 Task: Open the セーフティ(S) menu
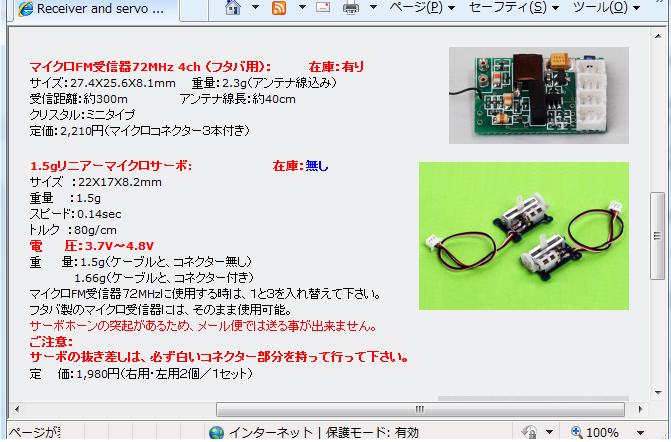coord(514,7)
